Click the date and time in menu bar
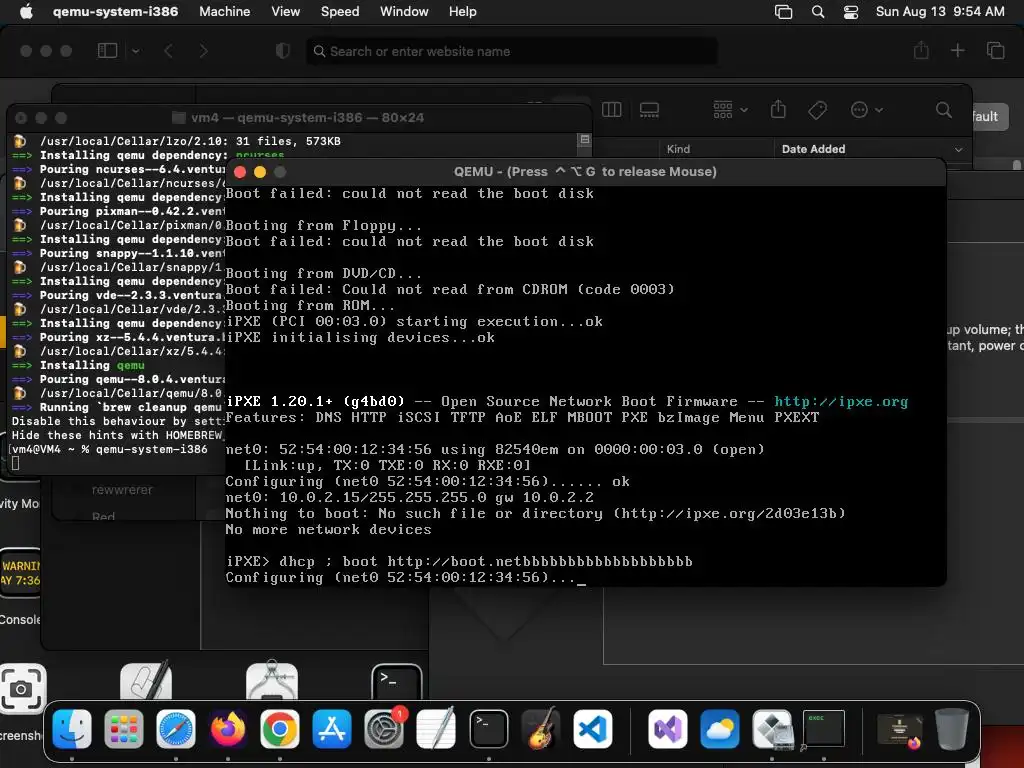Image resolution: width=1024 pixels, height=768 pixels. point(940,12)
